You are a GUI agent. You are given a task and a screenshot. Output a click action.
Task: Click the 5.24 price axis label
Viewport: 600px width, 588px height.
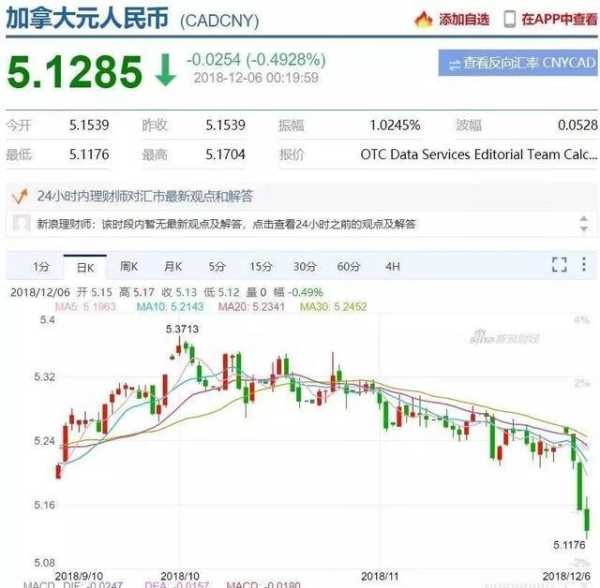pyautogui.click(x=44, y=441)
